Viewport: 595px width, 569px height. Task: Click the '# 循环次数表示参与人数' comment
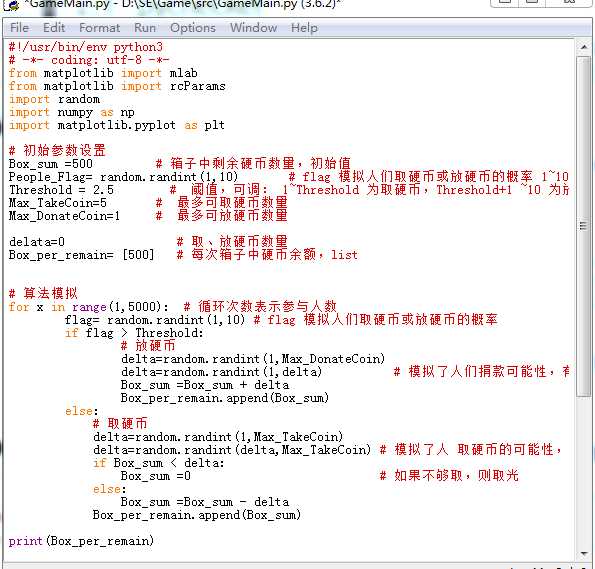[x=260, y=306]
